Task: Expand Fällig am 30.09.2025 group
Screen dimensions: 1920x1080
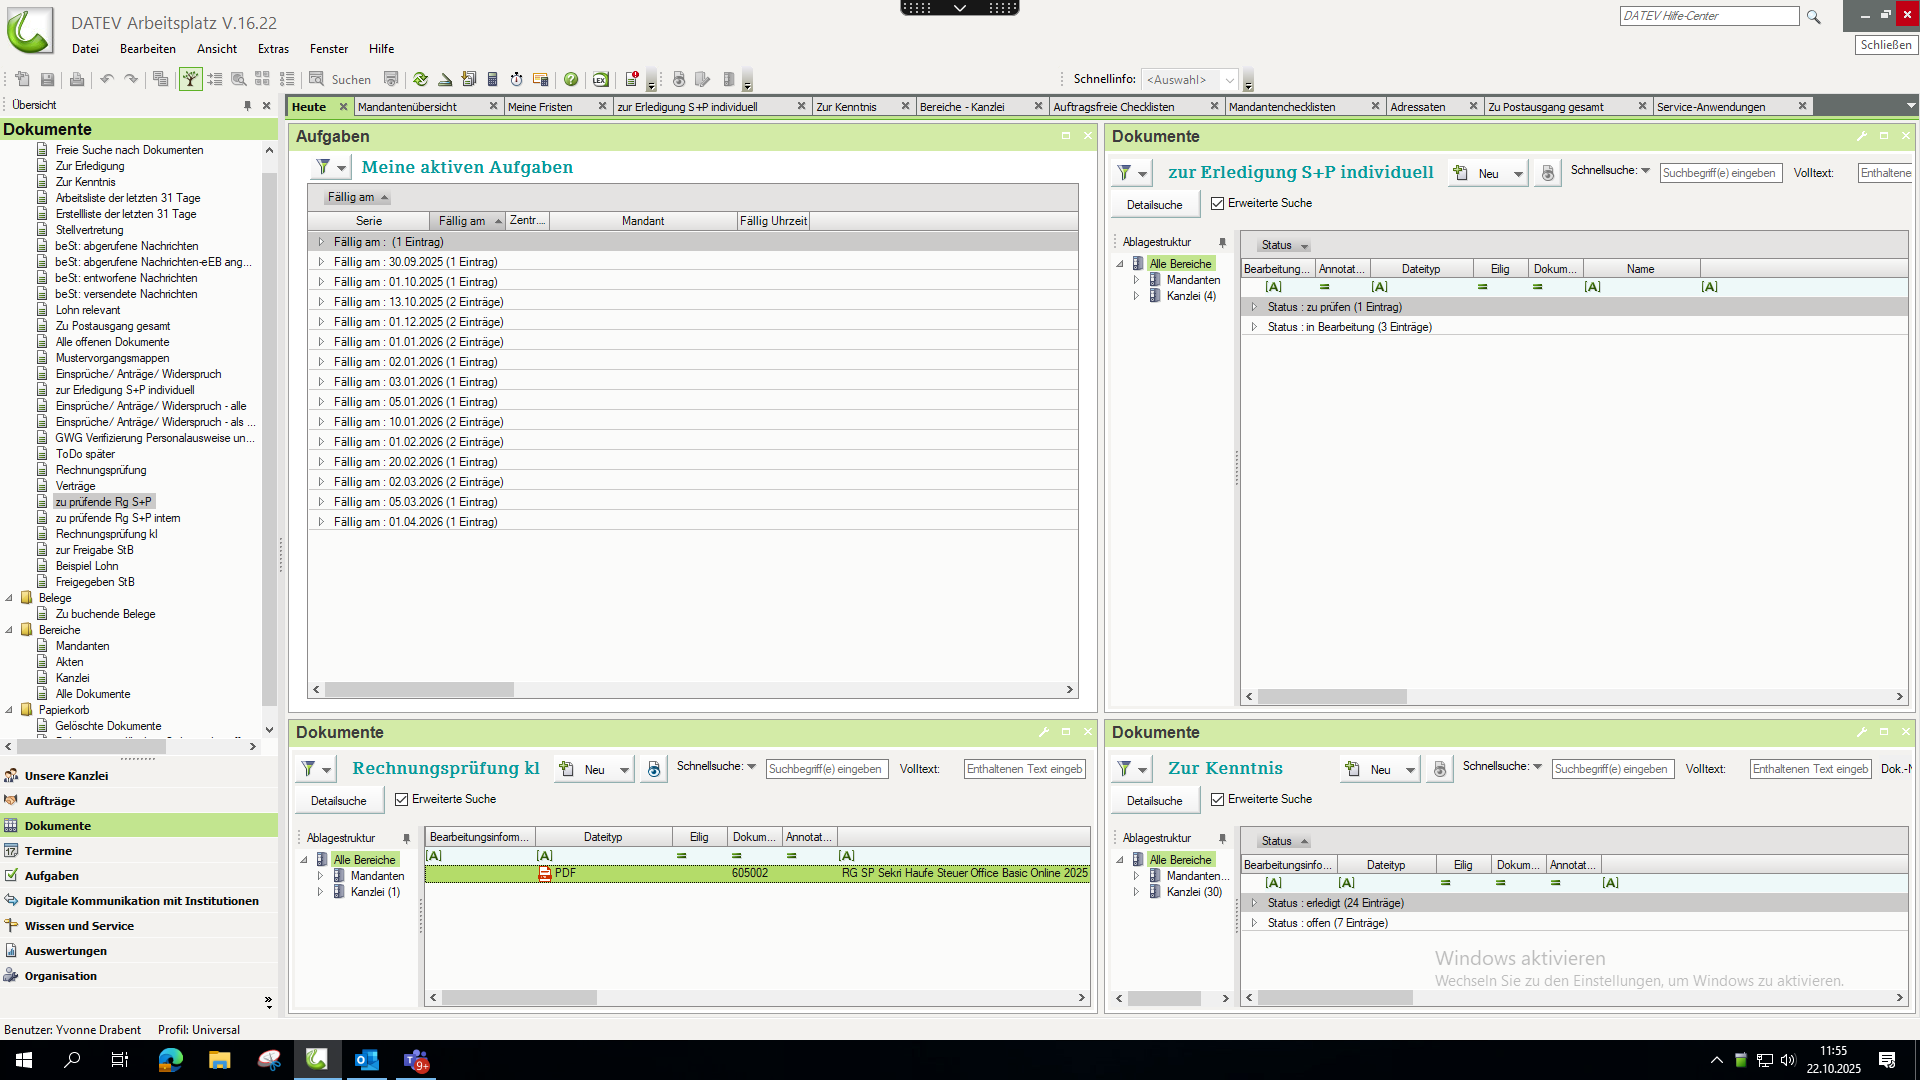Action: pos(321,262)
